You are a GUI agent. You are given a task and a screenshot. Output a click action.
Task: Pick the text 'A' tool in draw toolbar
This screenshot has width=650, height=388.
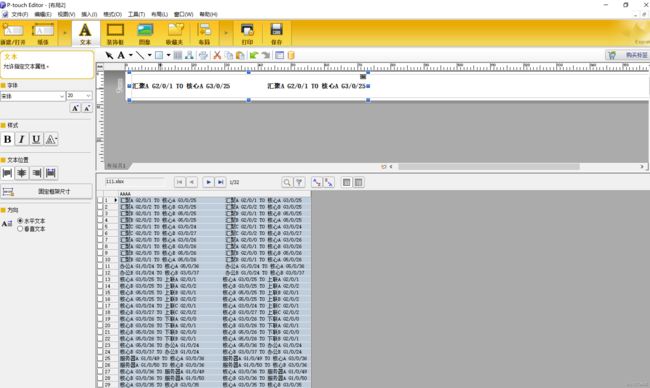click(x=121, y=55)
